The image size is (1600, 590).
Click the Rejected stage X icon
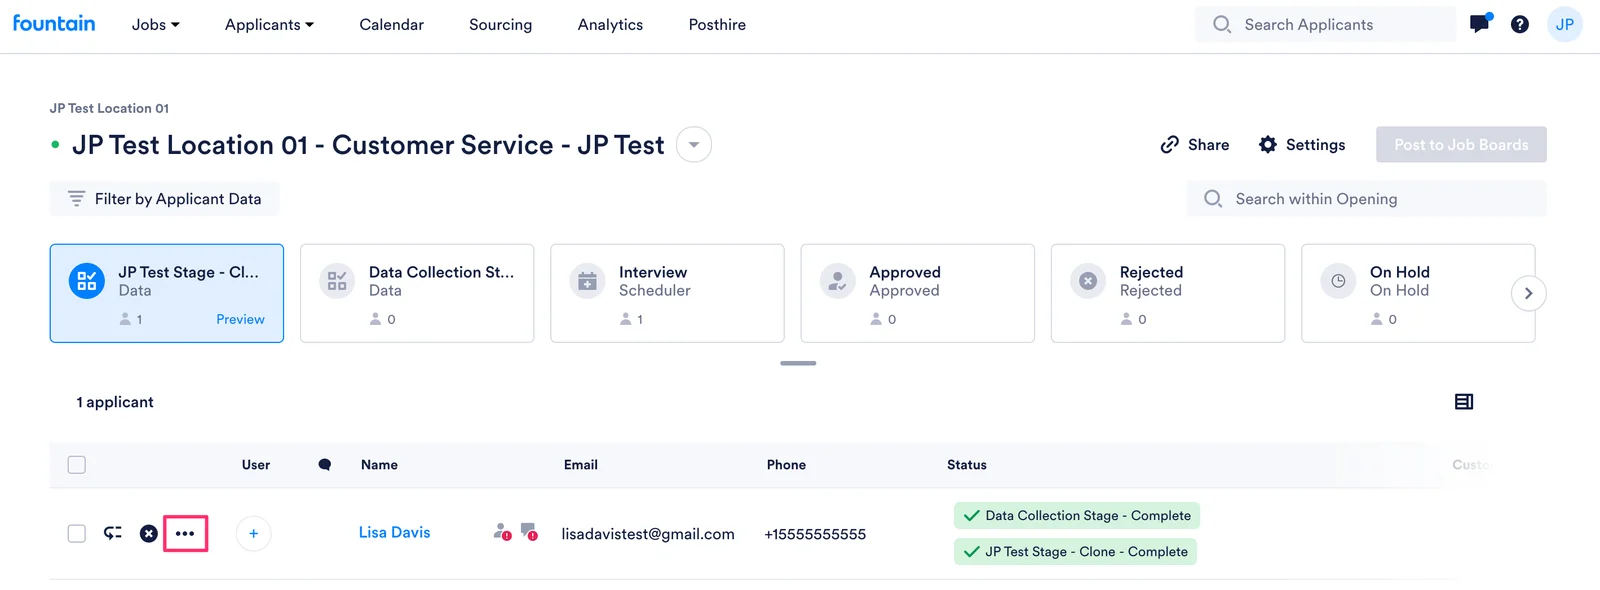click(1088, 281)
